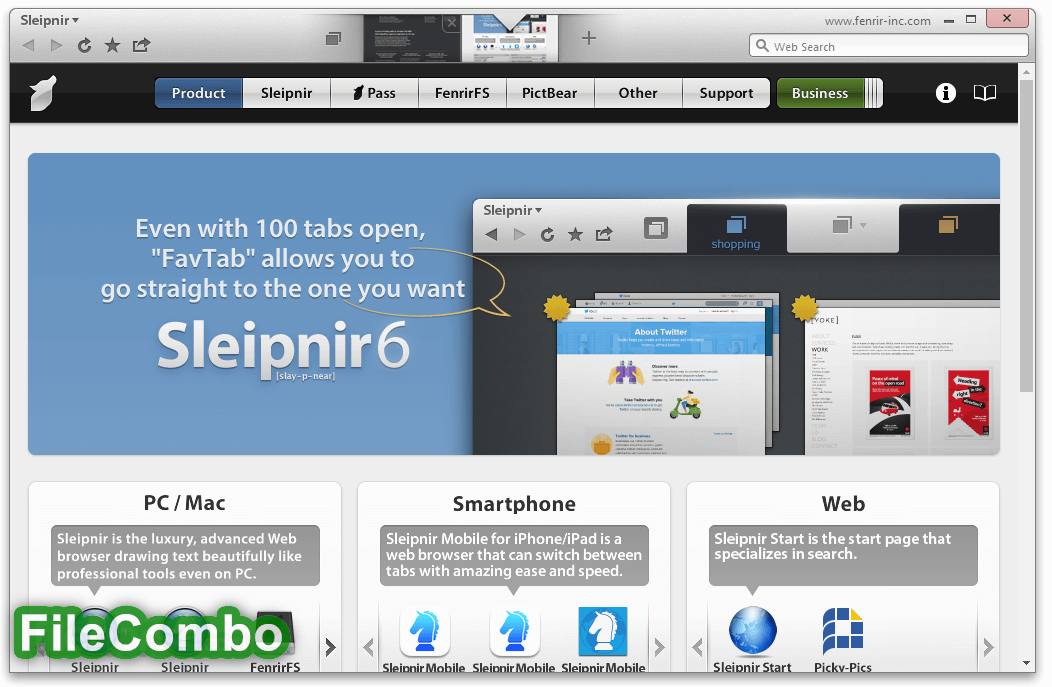The height and width of the screenshot is (687, 1052).
Task: Click the Sleipnir Mobile for iPhone/iPad description
Action: [x=514, y=556]
